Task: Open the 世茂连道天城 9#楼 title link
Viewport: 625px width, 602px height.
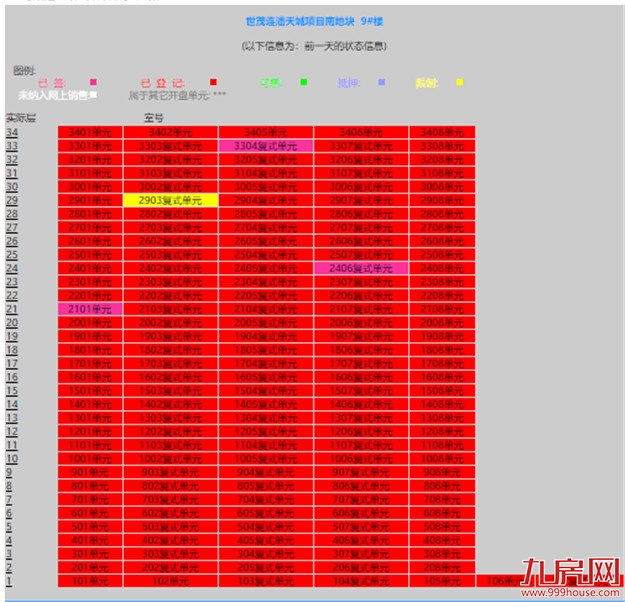Action: [x=315, y=21]
